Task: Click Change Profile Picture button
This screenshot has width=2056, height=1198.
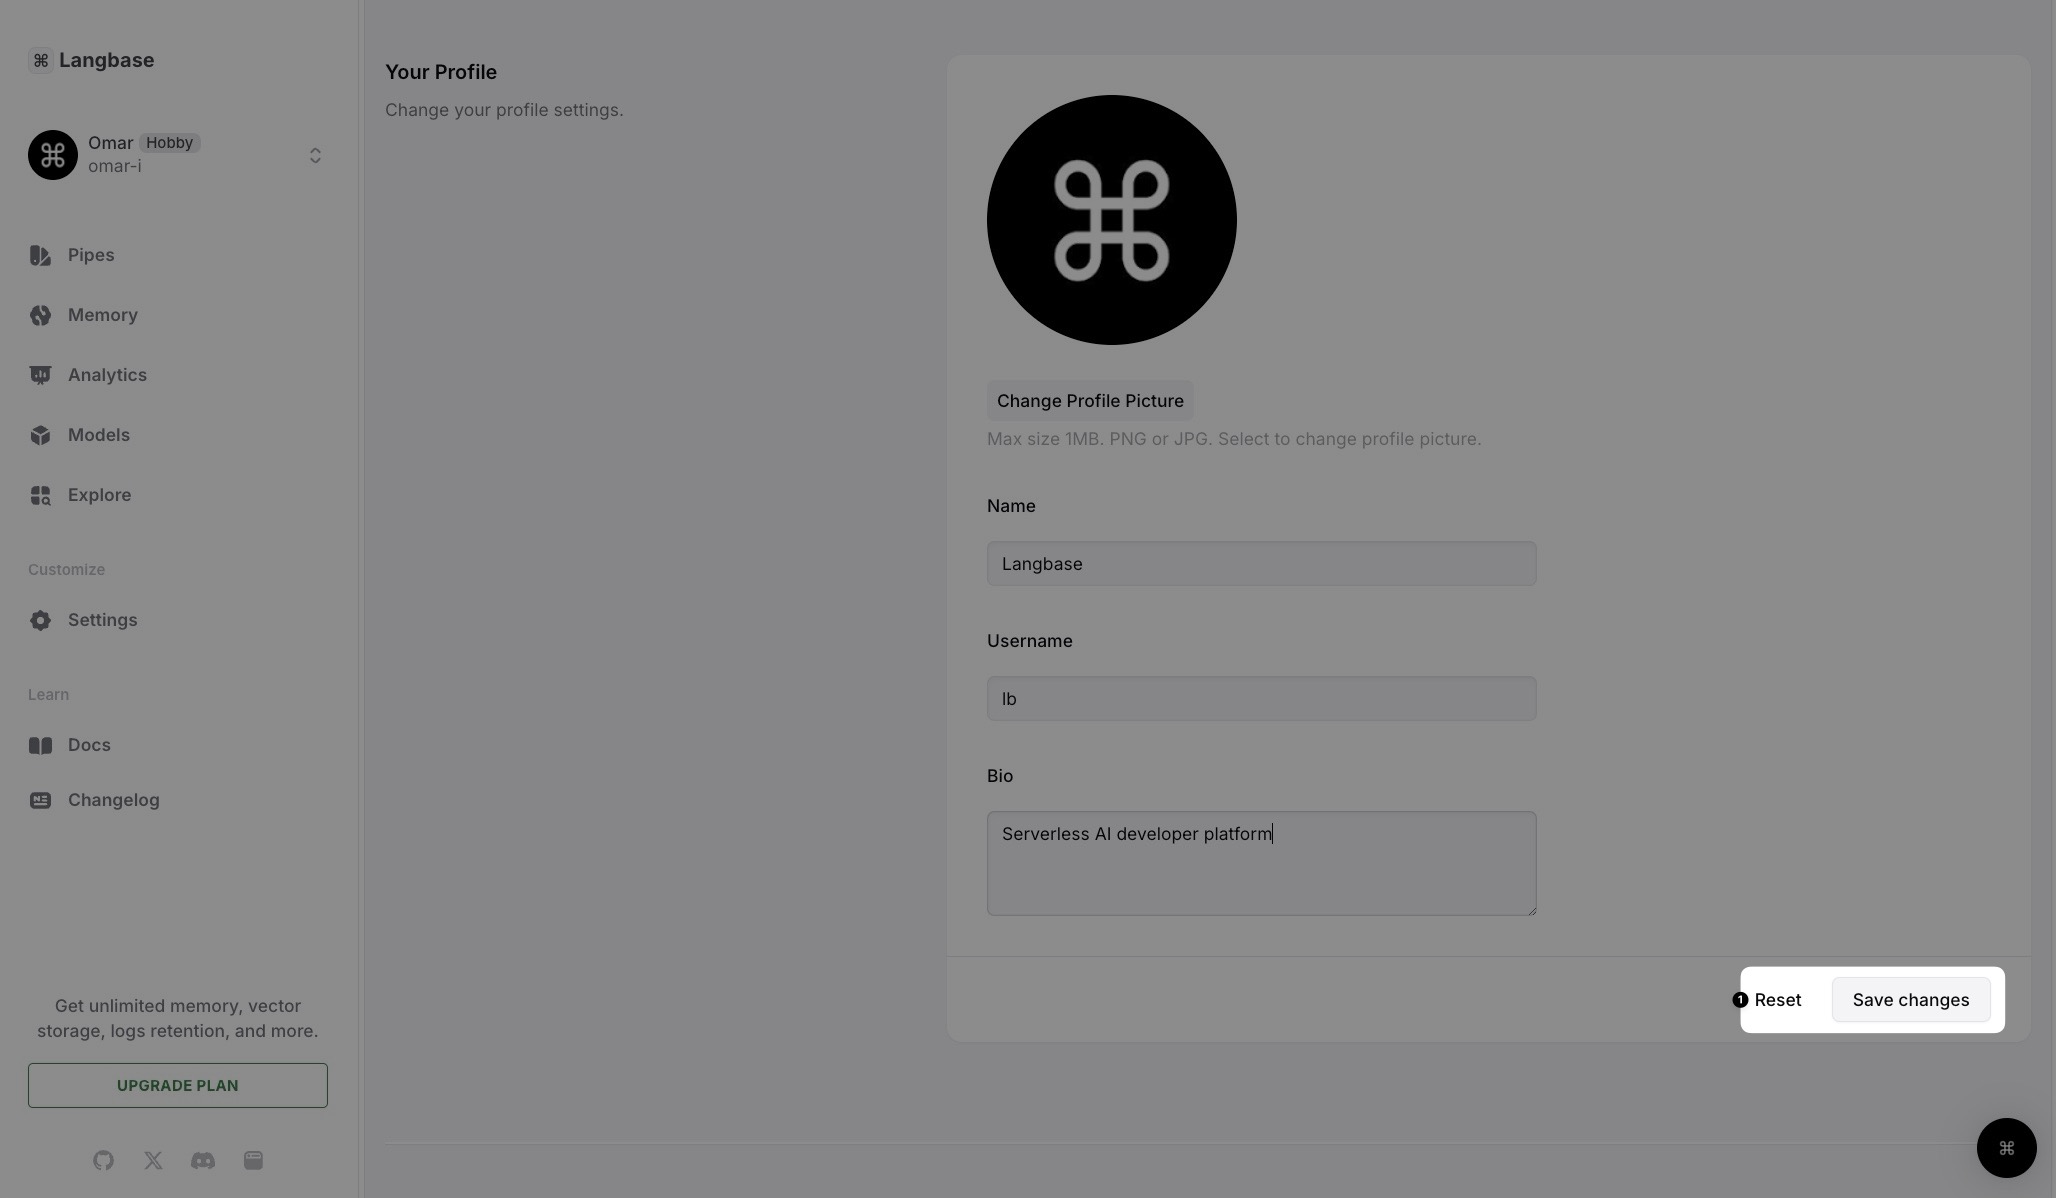Action: (1089, 400)
